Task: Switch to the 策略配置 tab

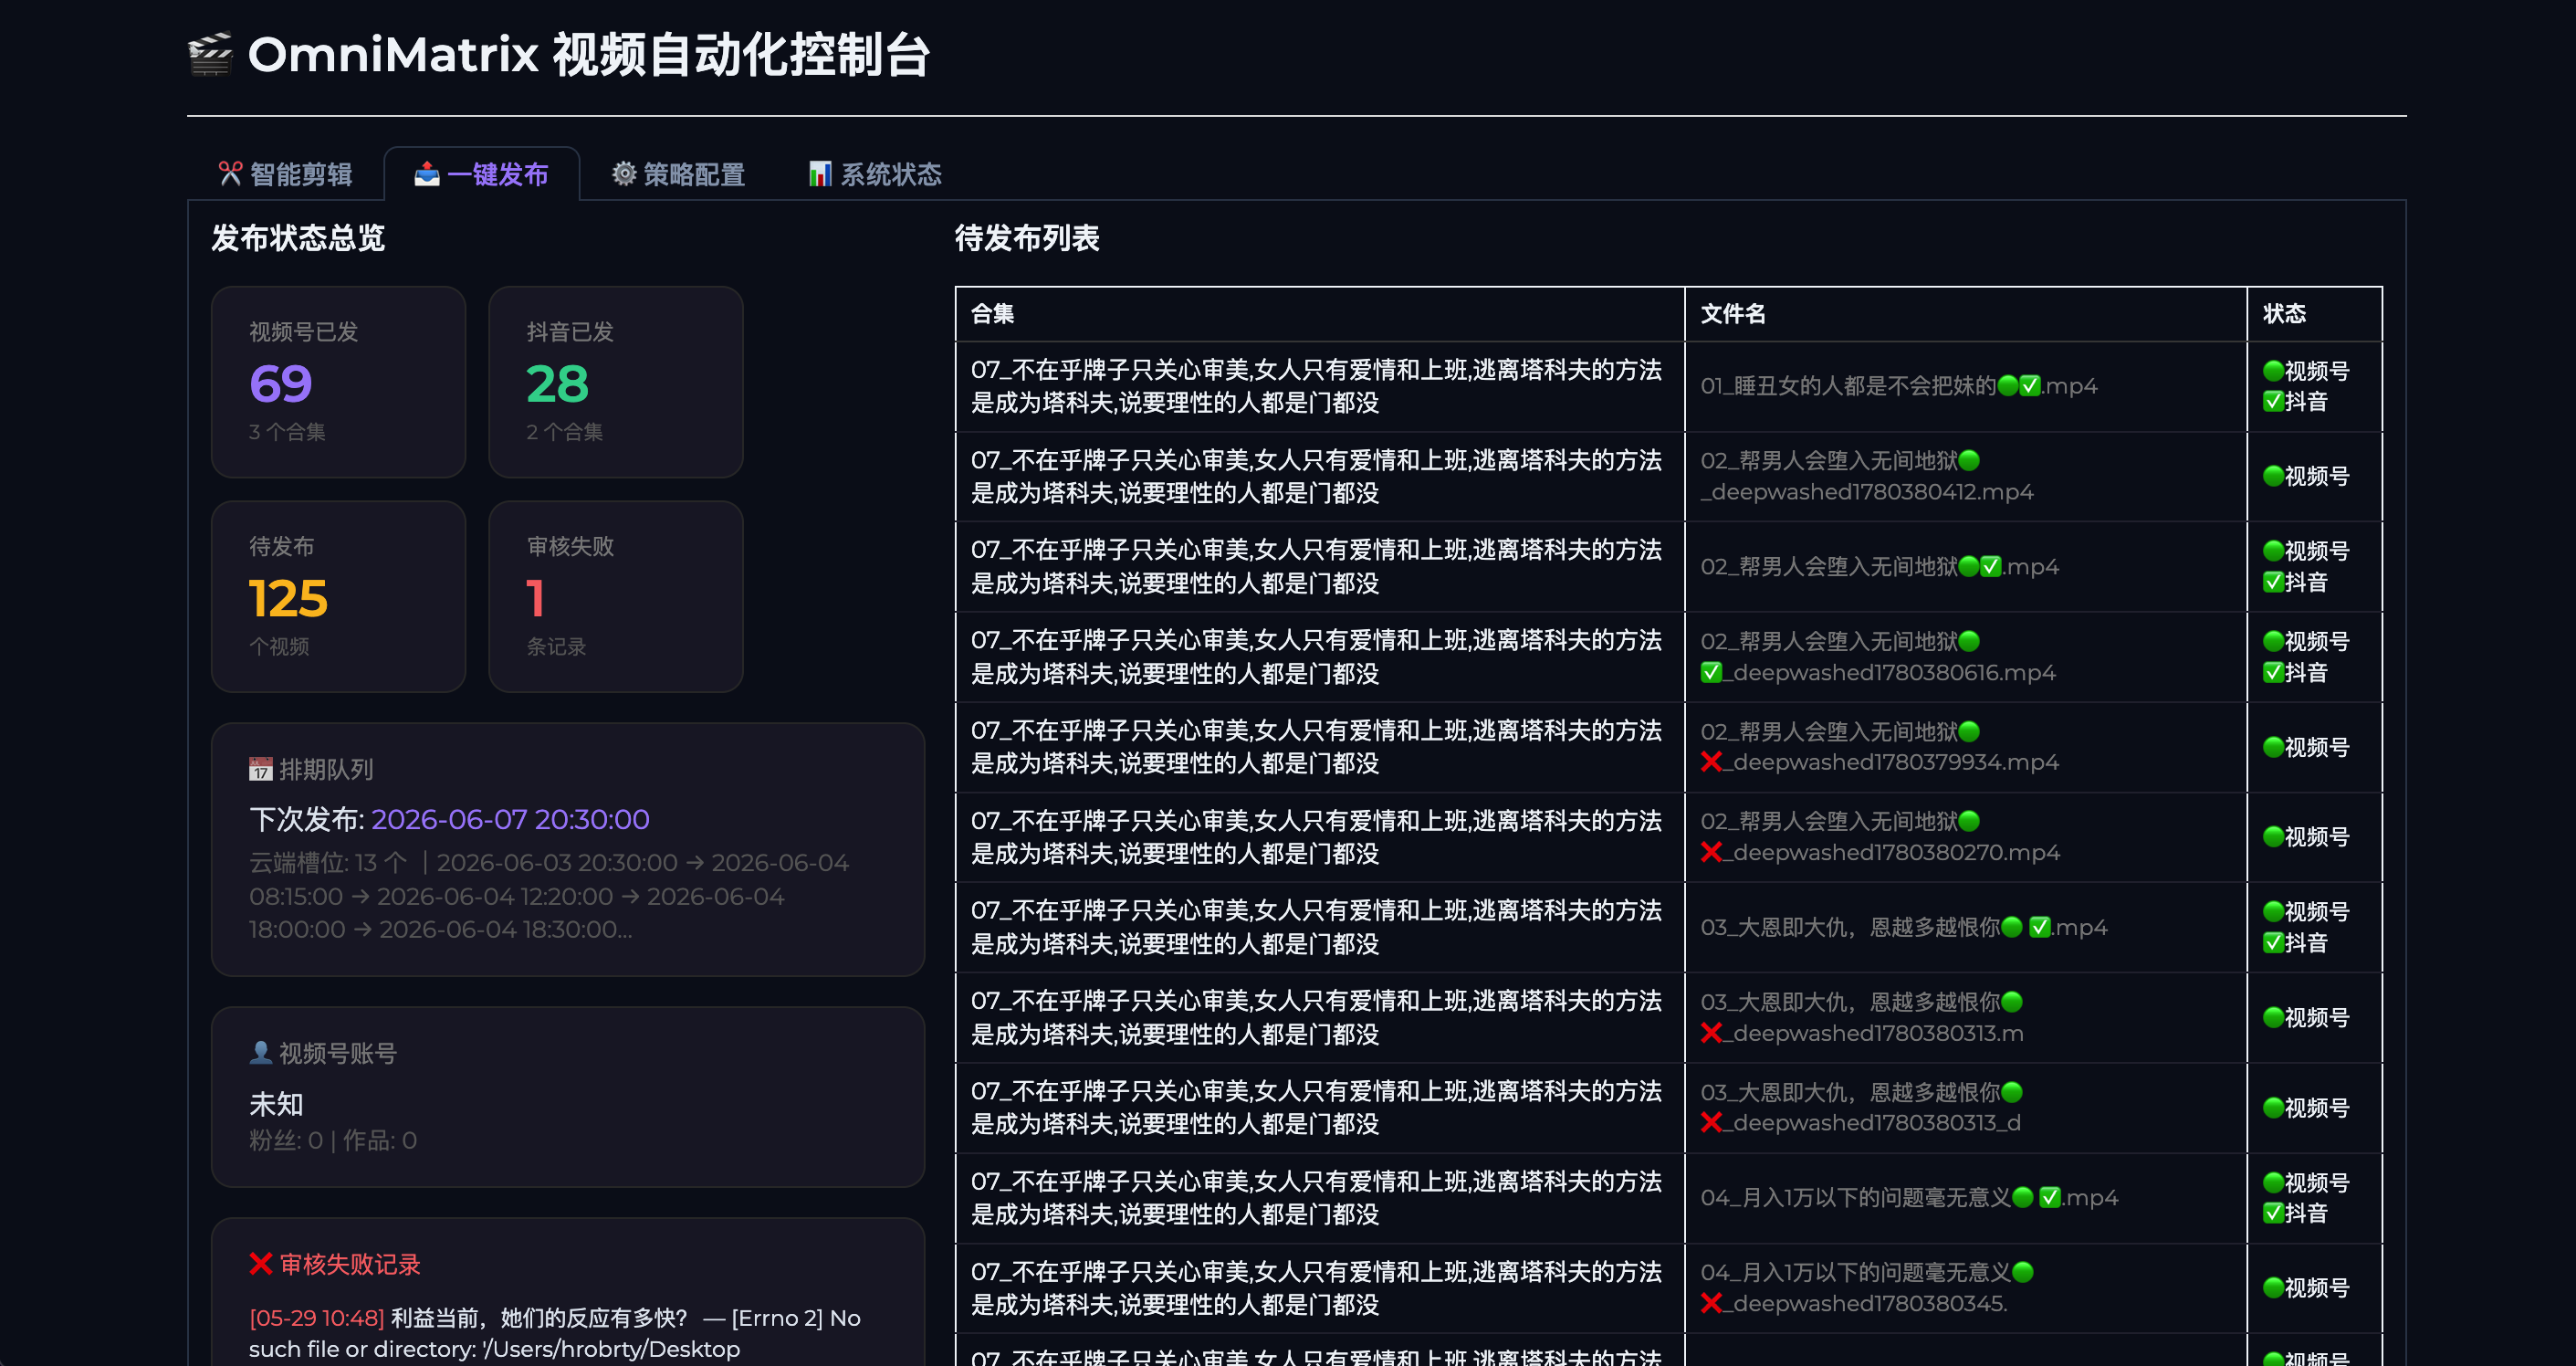Action: (678, 174)
